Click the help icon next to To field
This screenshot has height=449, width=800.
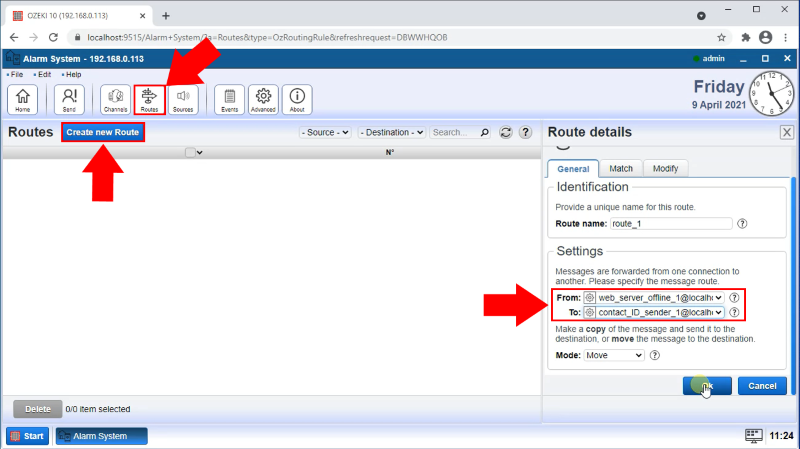point(734,312)
